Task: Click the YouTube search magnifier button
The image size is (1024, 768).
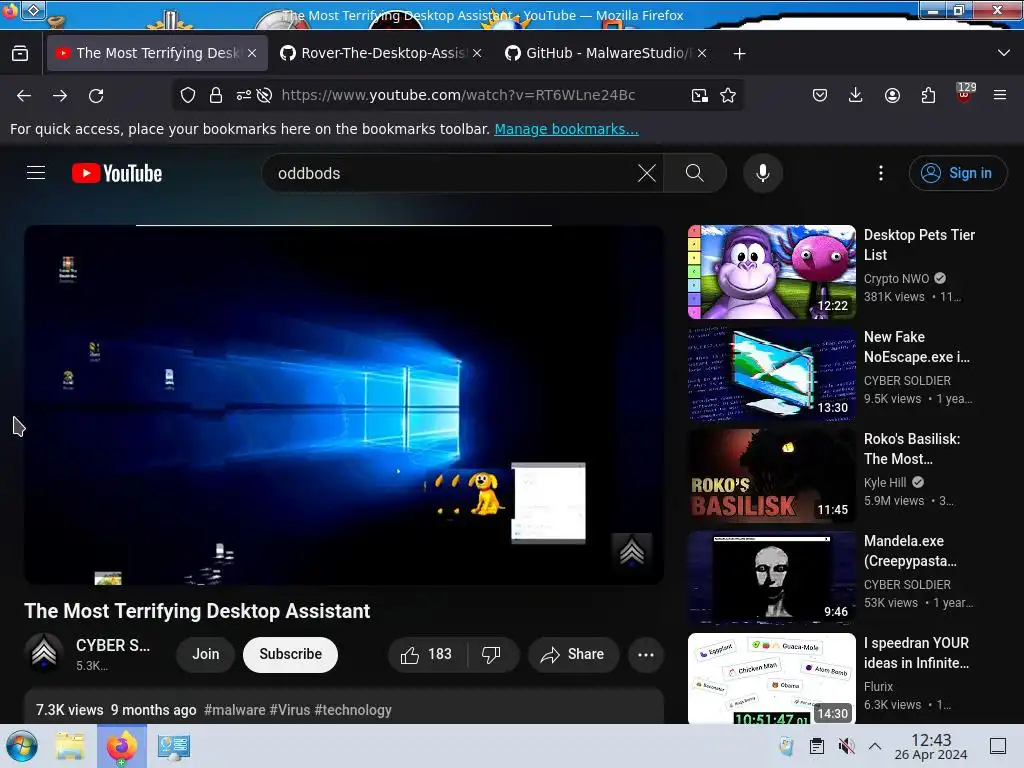Action: pos(695,173)
